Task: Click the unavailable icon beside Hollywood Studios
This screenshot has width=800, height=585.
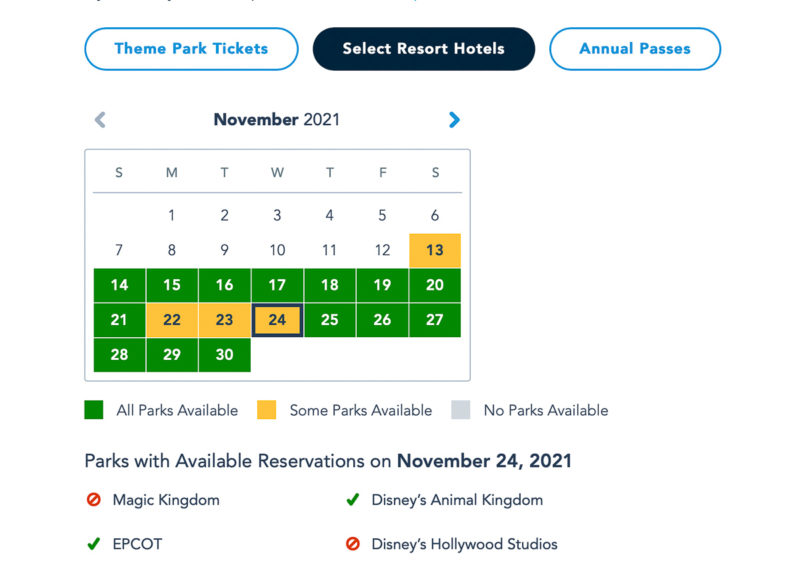Action: [353, 544]
